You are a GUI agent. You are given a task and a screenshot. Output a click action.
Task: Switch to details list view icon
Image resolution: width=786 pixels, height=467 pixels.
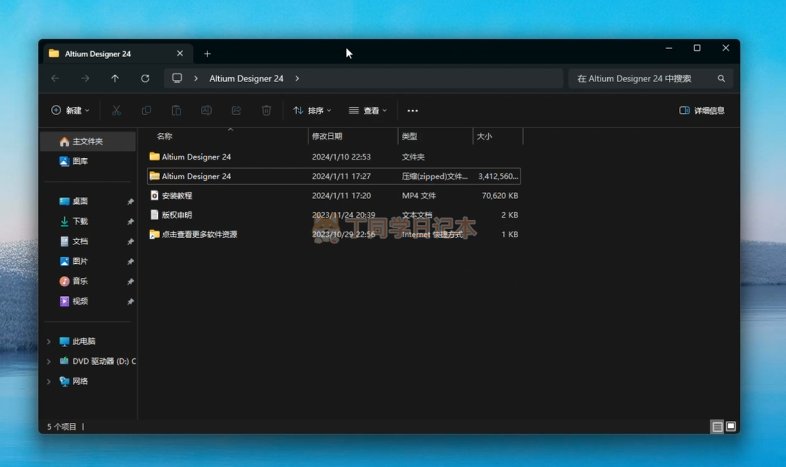(x=717, y=426)
